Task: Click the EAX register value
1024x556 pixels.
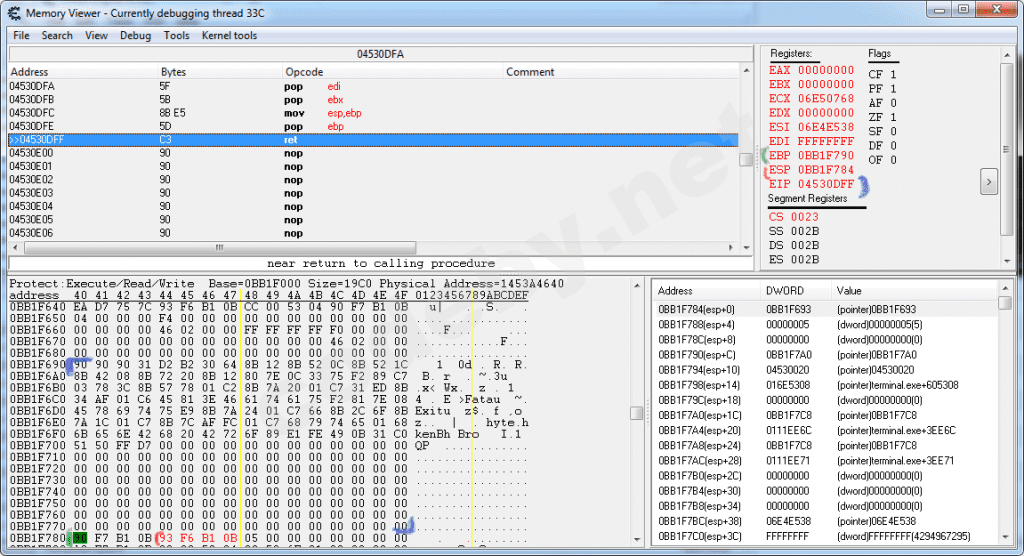Action: coord(811,70)
